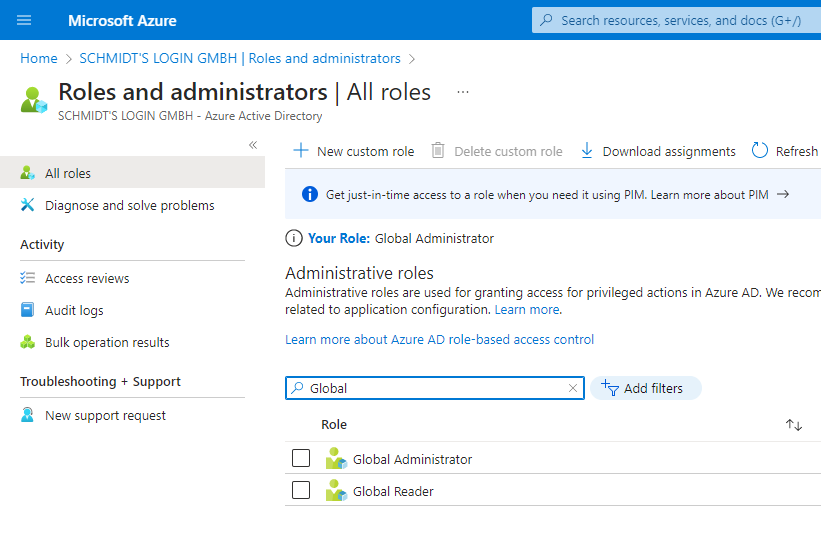Click the Microsoft Azure logo text
This screenshot has height=533, width=821.
(x=122, y=20)
